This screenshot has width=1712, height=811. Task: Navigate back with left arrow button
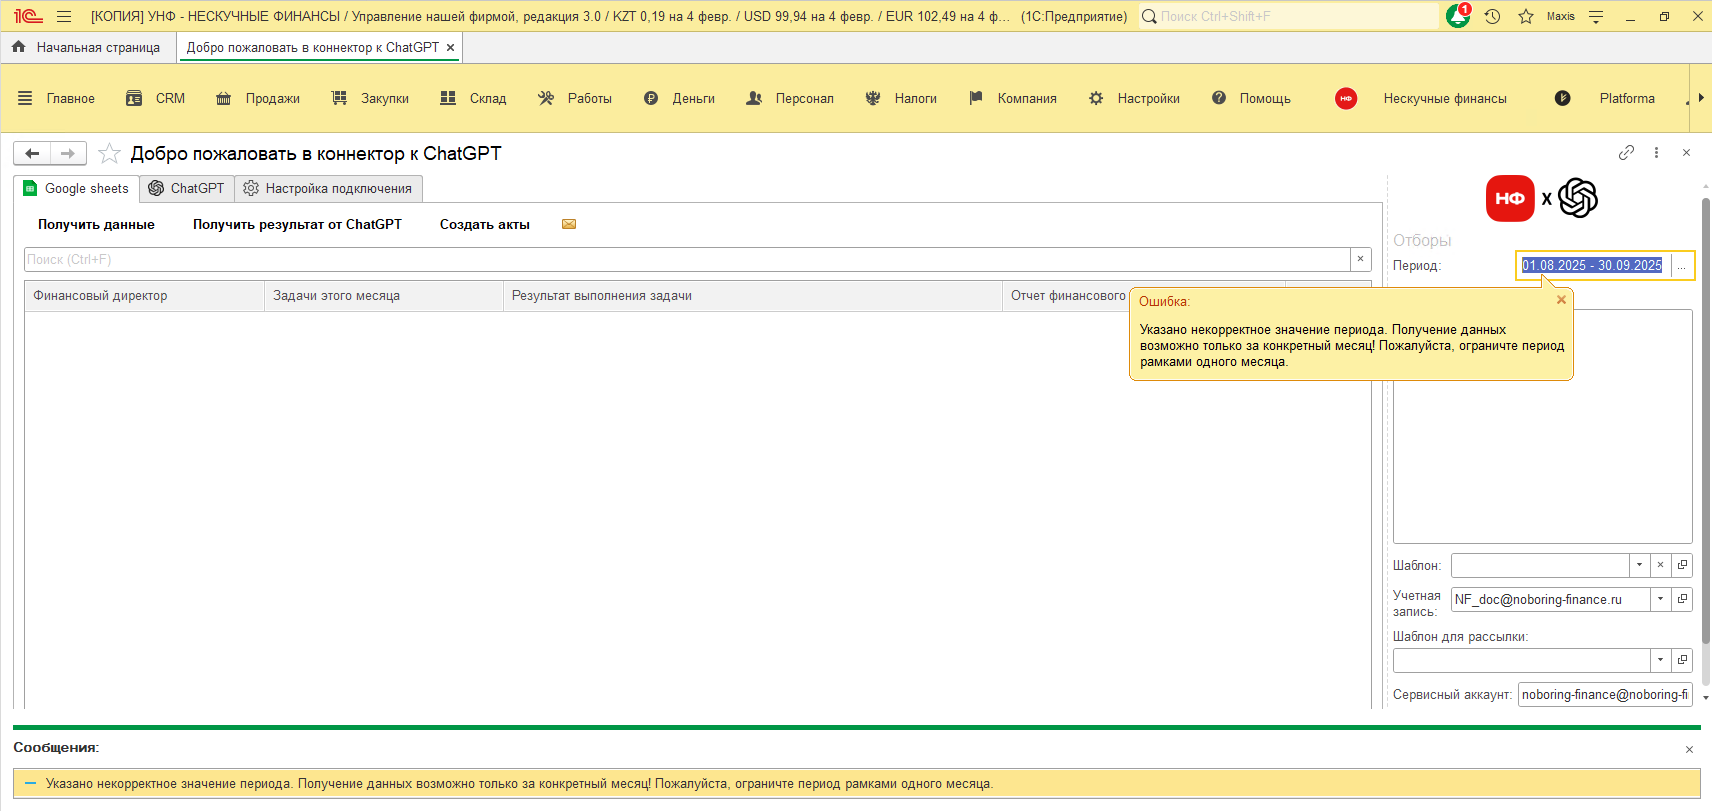[32, 153]
